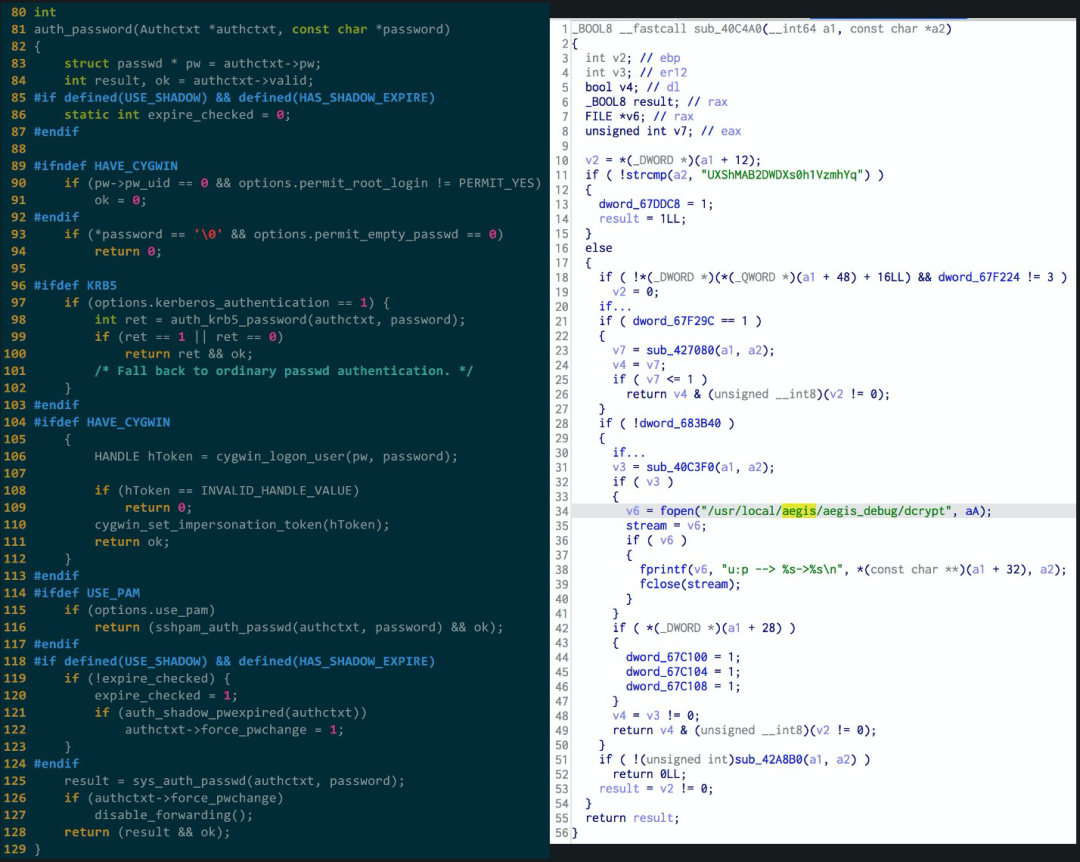Click 'return (result && ok);' line 128

point(147,832)
